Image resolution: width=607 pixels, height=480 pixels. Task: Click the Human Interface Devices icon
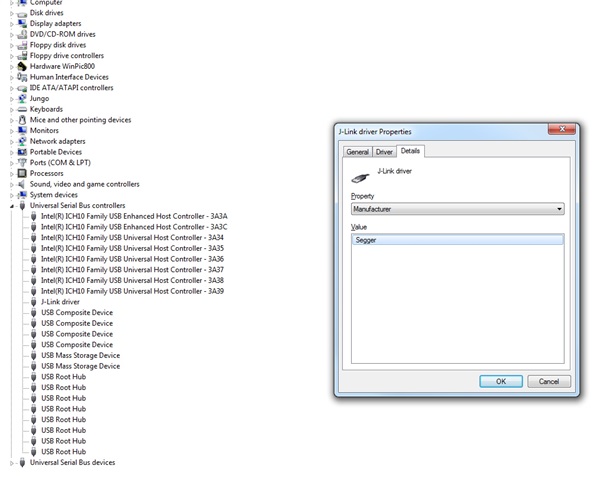(22, 77)
